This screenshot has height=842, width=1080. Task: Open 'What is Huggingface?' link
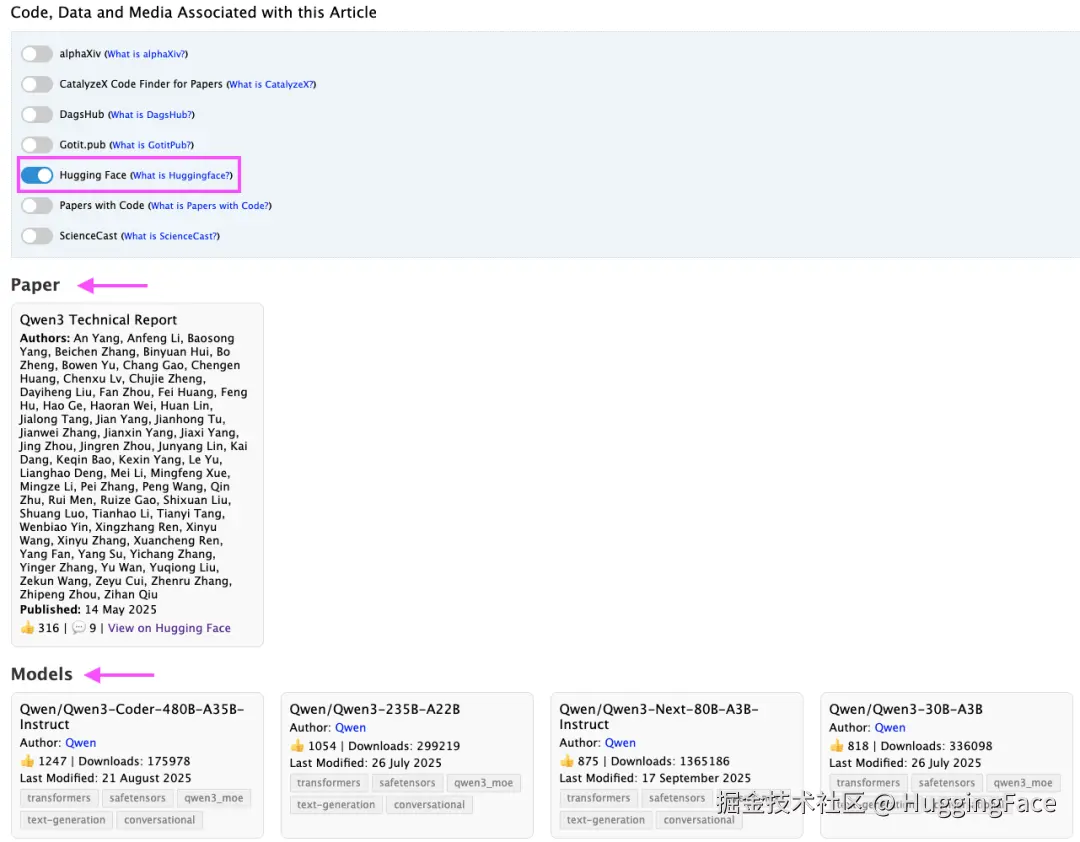[x=182, y=176]
